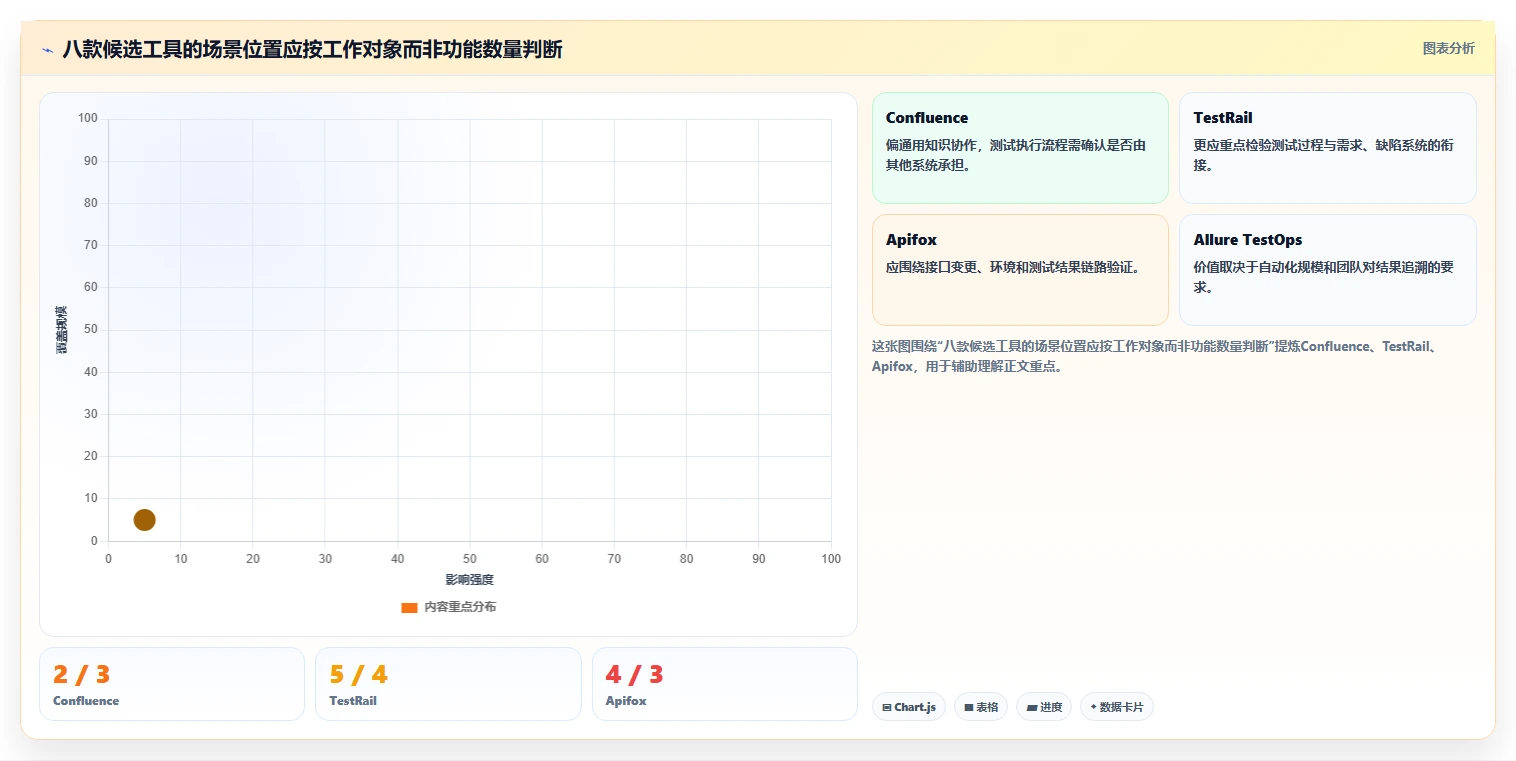Screen dimensions: 1516x761
Task: Click the 影响强度 x-axis label
Action: 470,580
